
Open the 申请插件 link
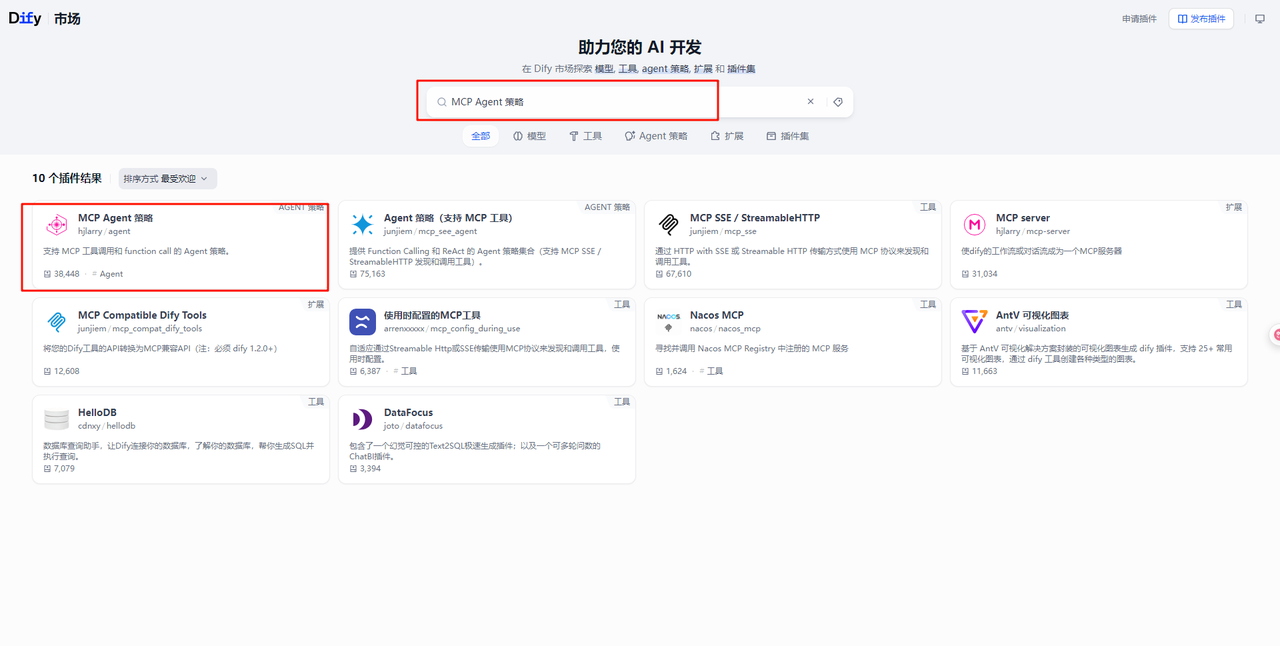click(1139, 19)
